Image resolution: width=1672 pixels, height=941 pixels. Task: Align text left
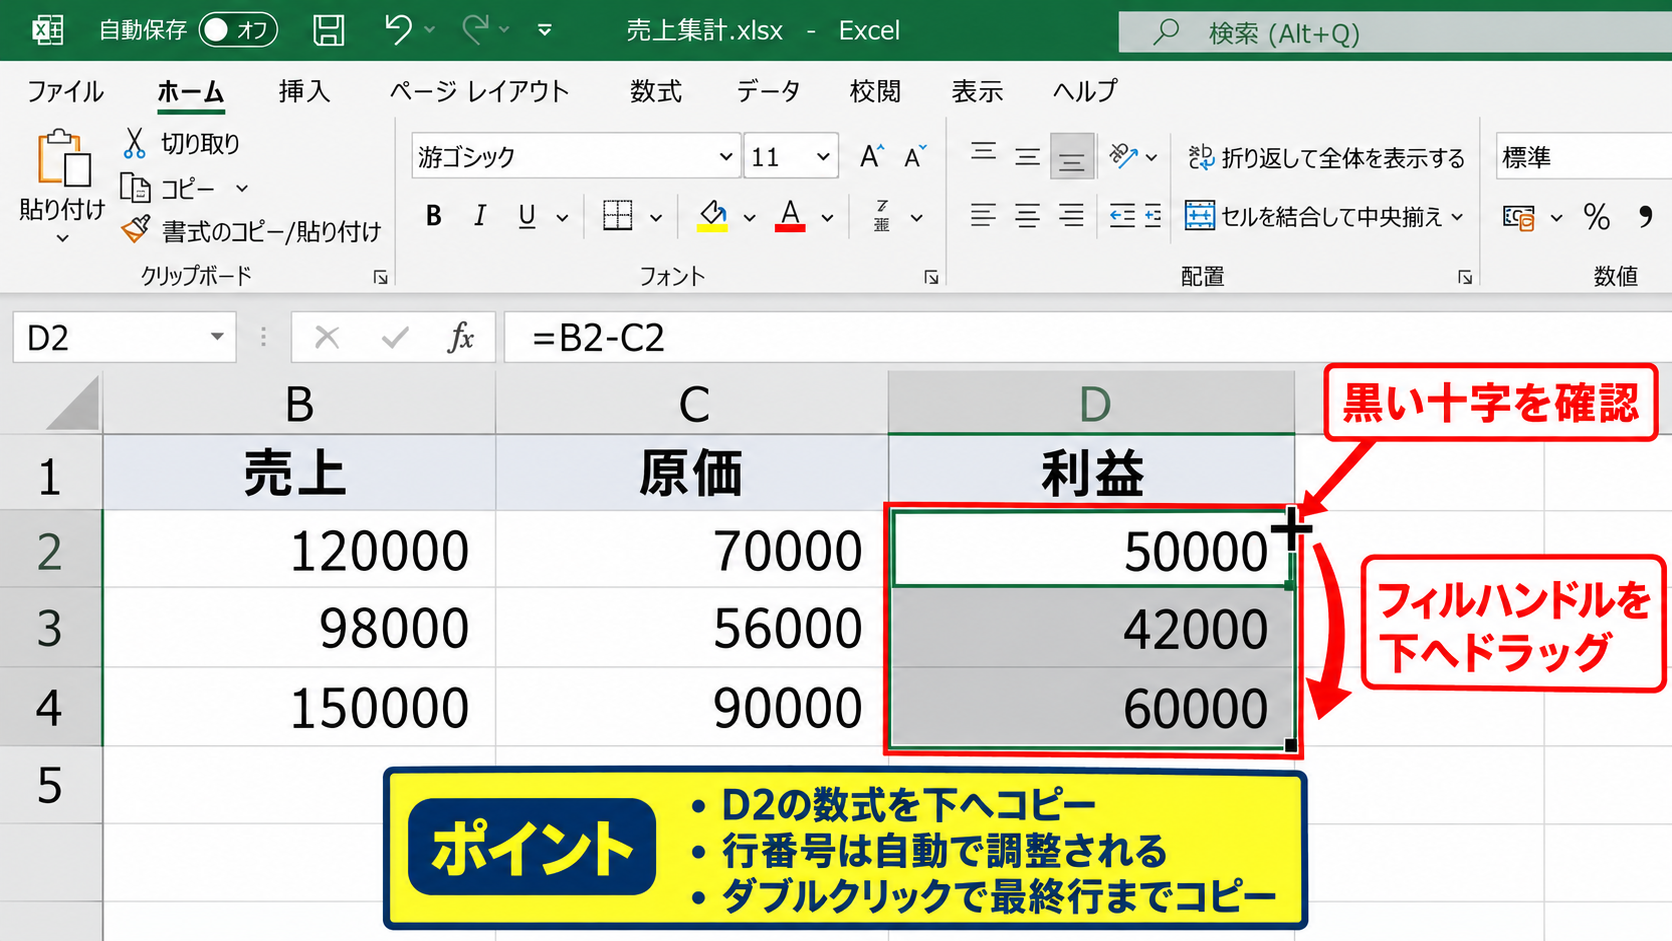[x=983, y=215]
